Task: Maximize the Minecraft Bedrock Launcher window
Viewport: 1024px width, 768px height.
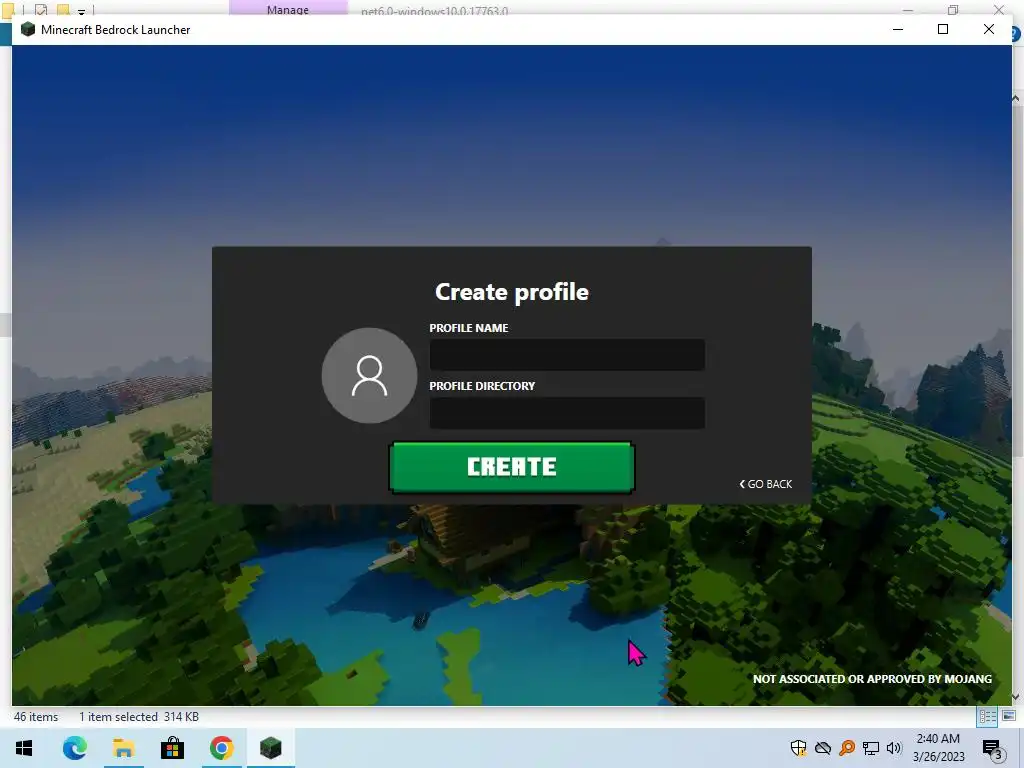Action: coord(942,29)
